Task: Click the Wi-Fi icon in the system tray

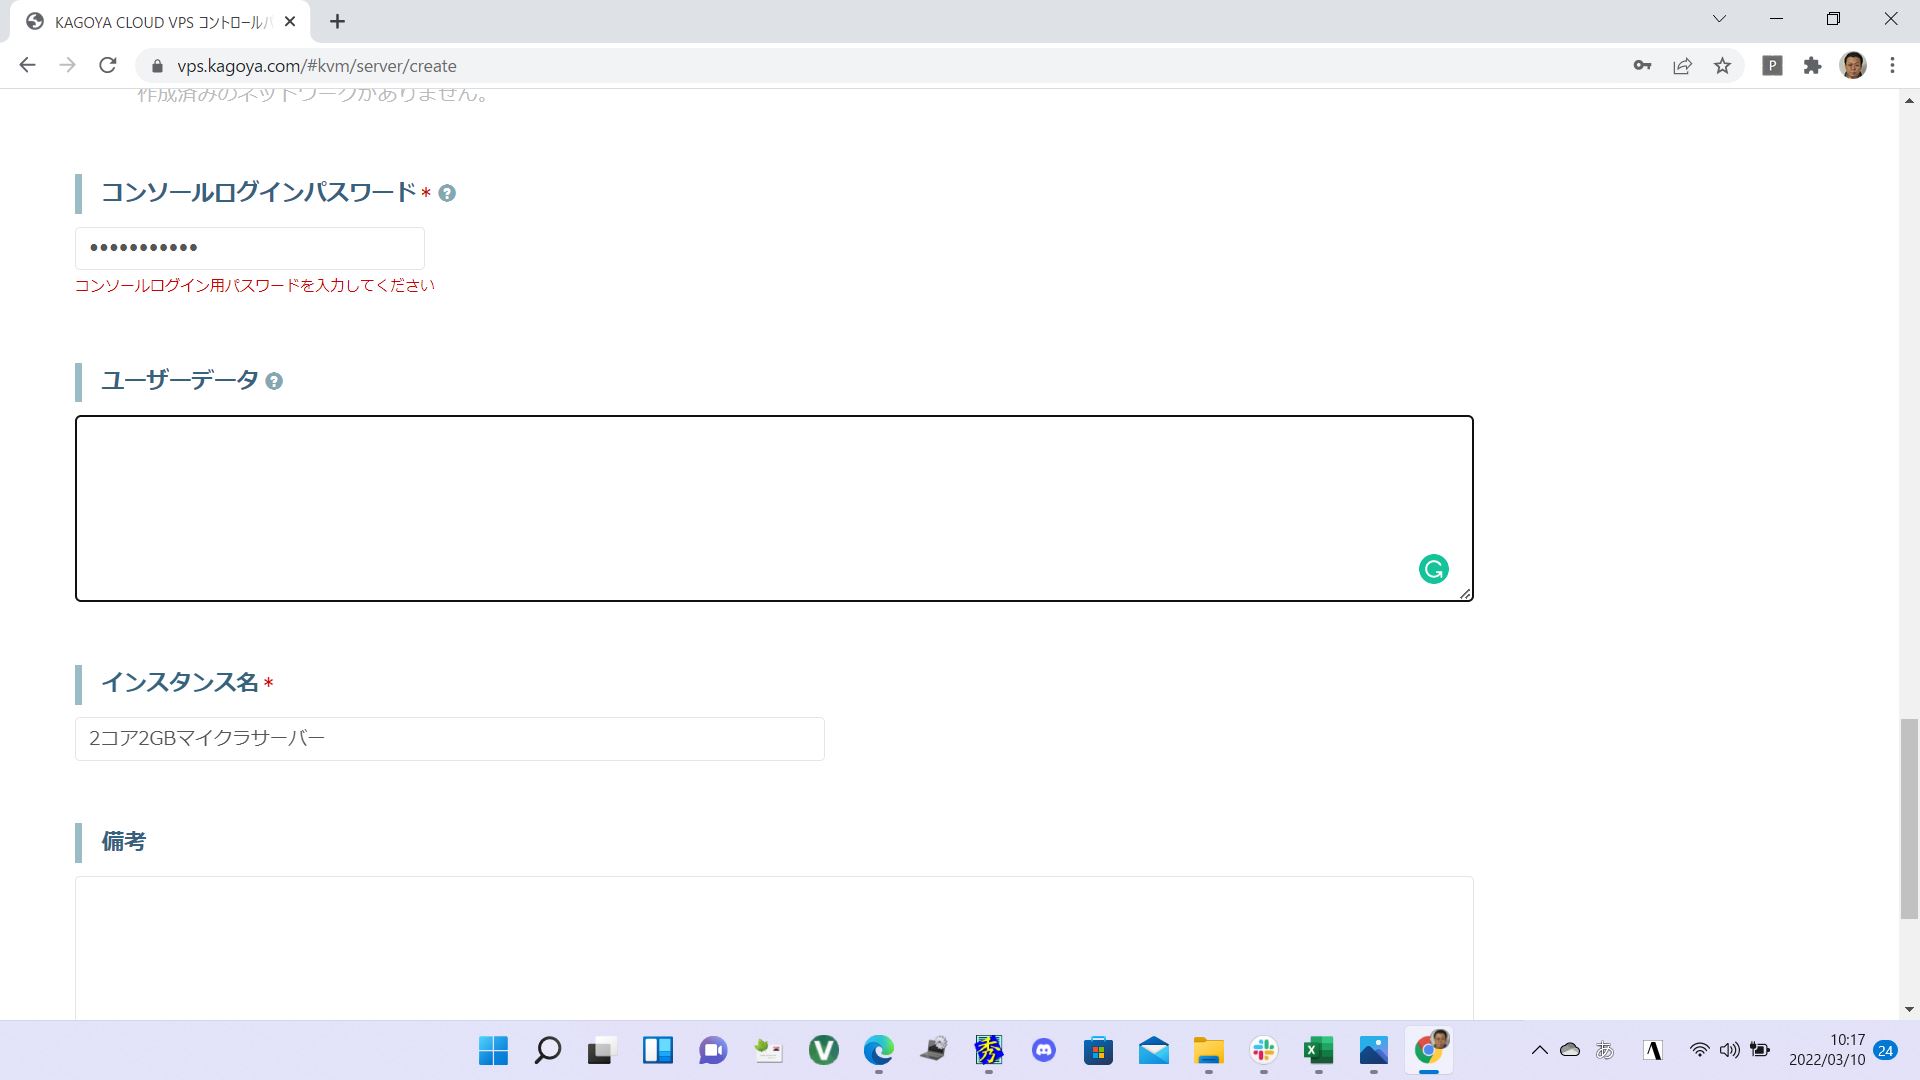Action: tap(1698, 1051)
